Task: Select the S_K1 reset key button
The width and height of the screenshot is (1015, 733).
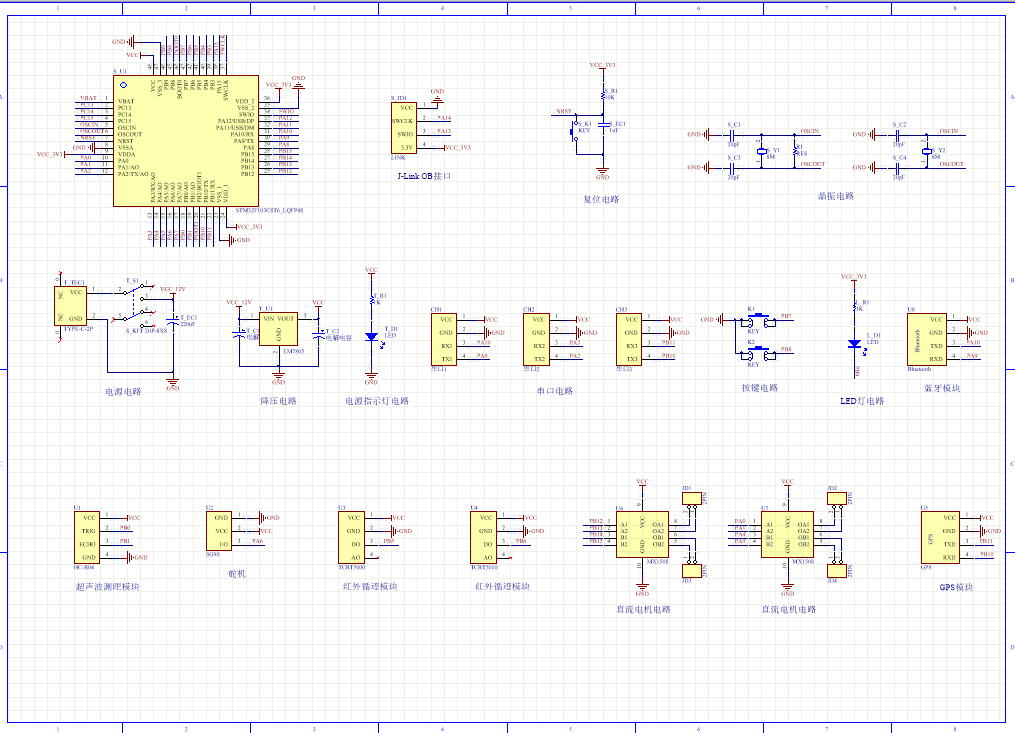Action: (579, 130)
